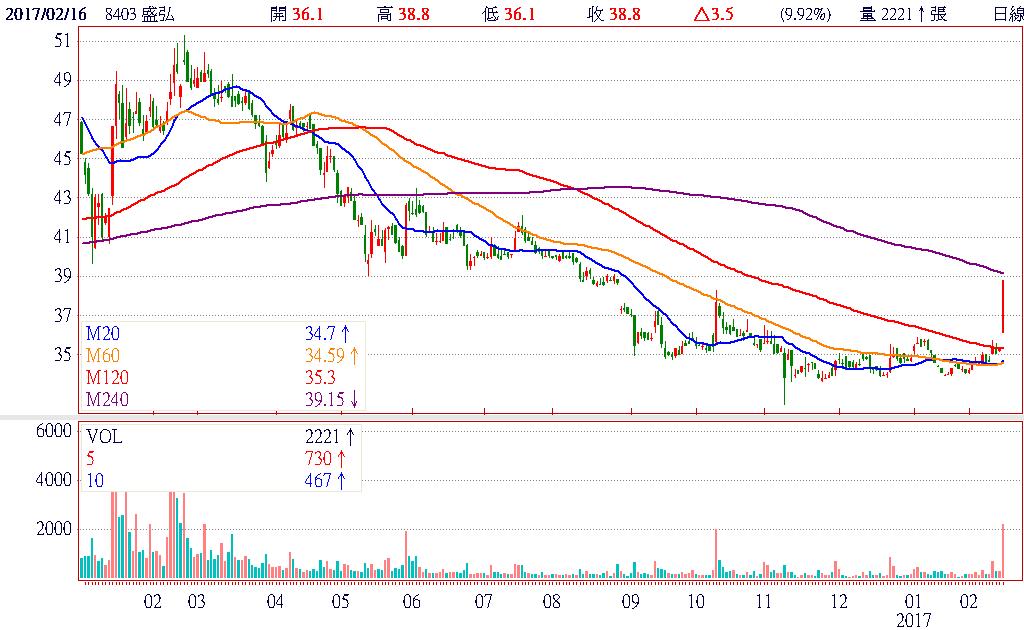Click the up arrow beside M20 value

[x=345, y=333]
